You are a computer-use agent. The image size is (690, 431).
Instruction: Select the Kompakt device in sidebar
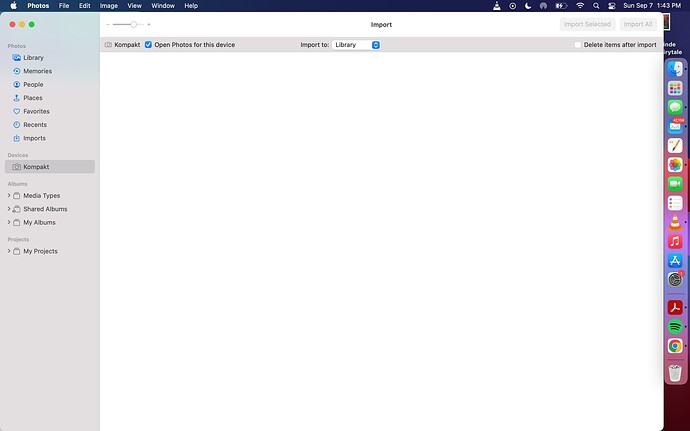point(50,167)
